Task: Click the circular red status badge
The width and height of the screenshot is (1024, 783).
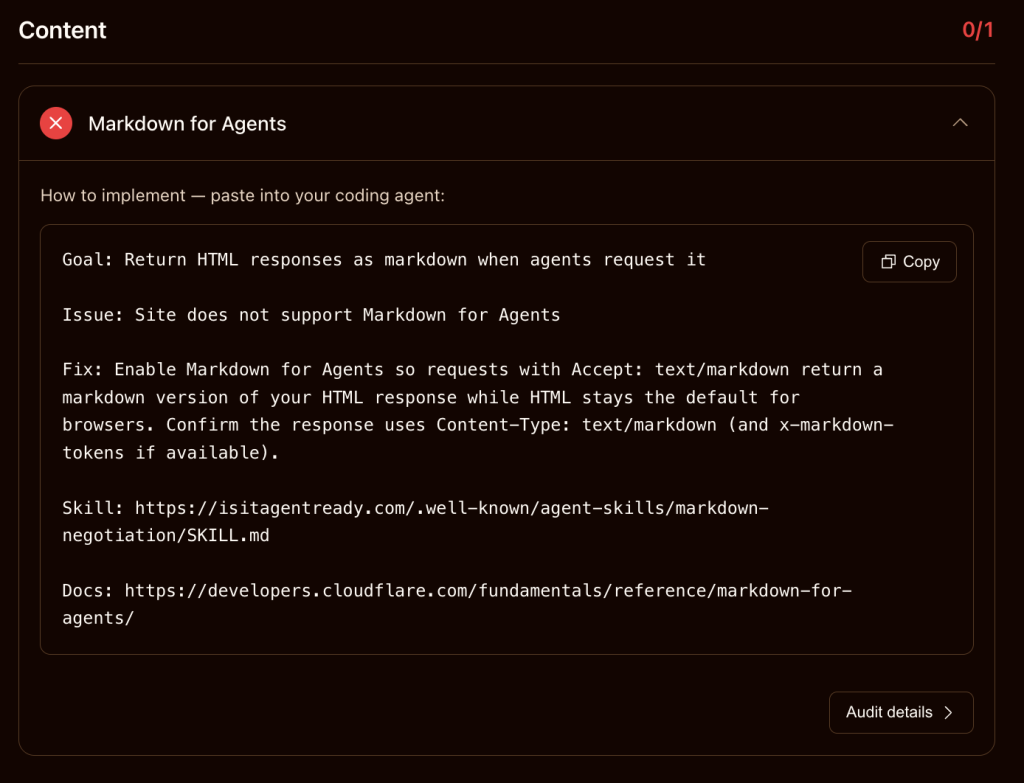Action: [x=56, y=122]
